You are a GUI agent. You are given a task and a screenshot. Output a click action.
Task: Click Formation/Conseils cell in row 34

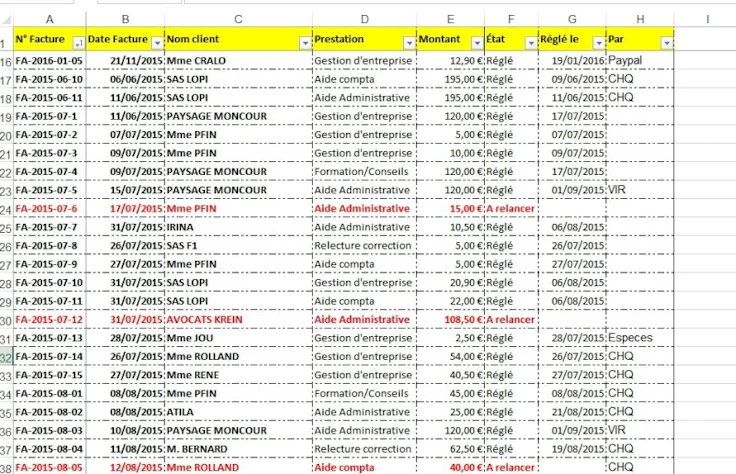point(364,393)
